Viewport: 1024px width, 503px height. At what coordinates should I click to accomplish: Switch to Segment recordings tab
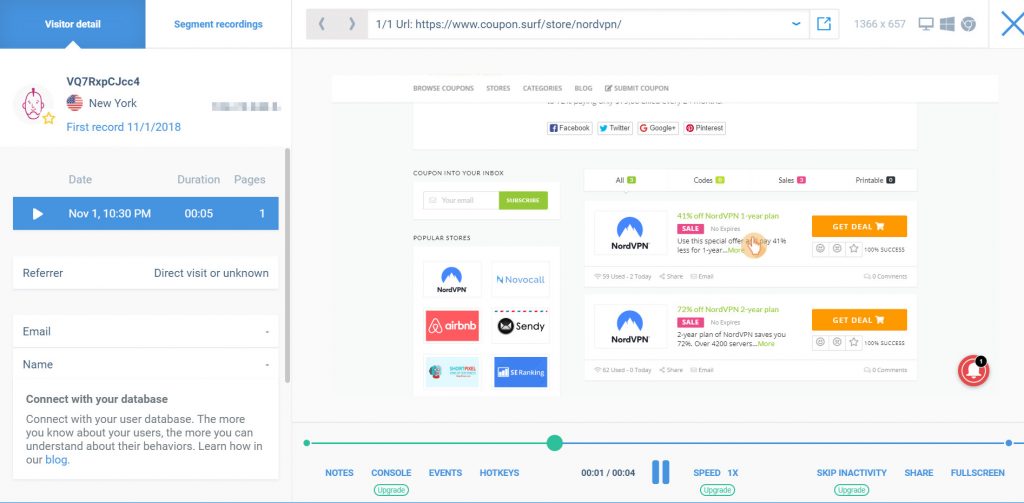click(x=218, y=24)
